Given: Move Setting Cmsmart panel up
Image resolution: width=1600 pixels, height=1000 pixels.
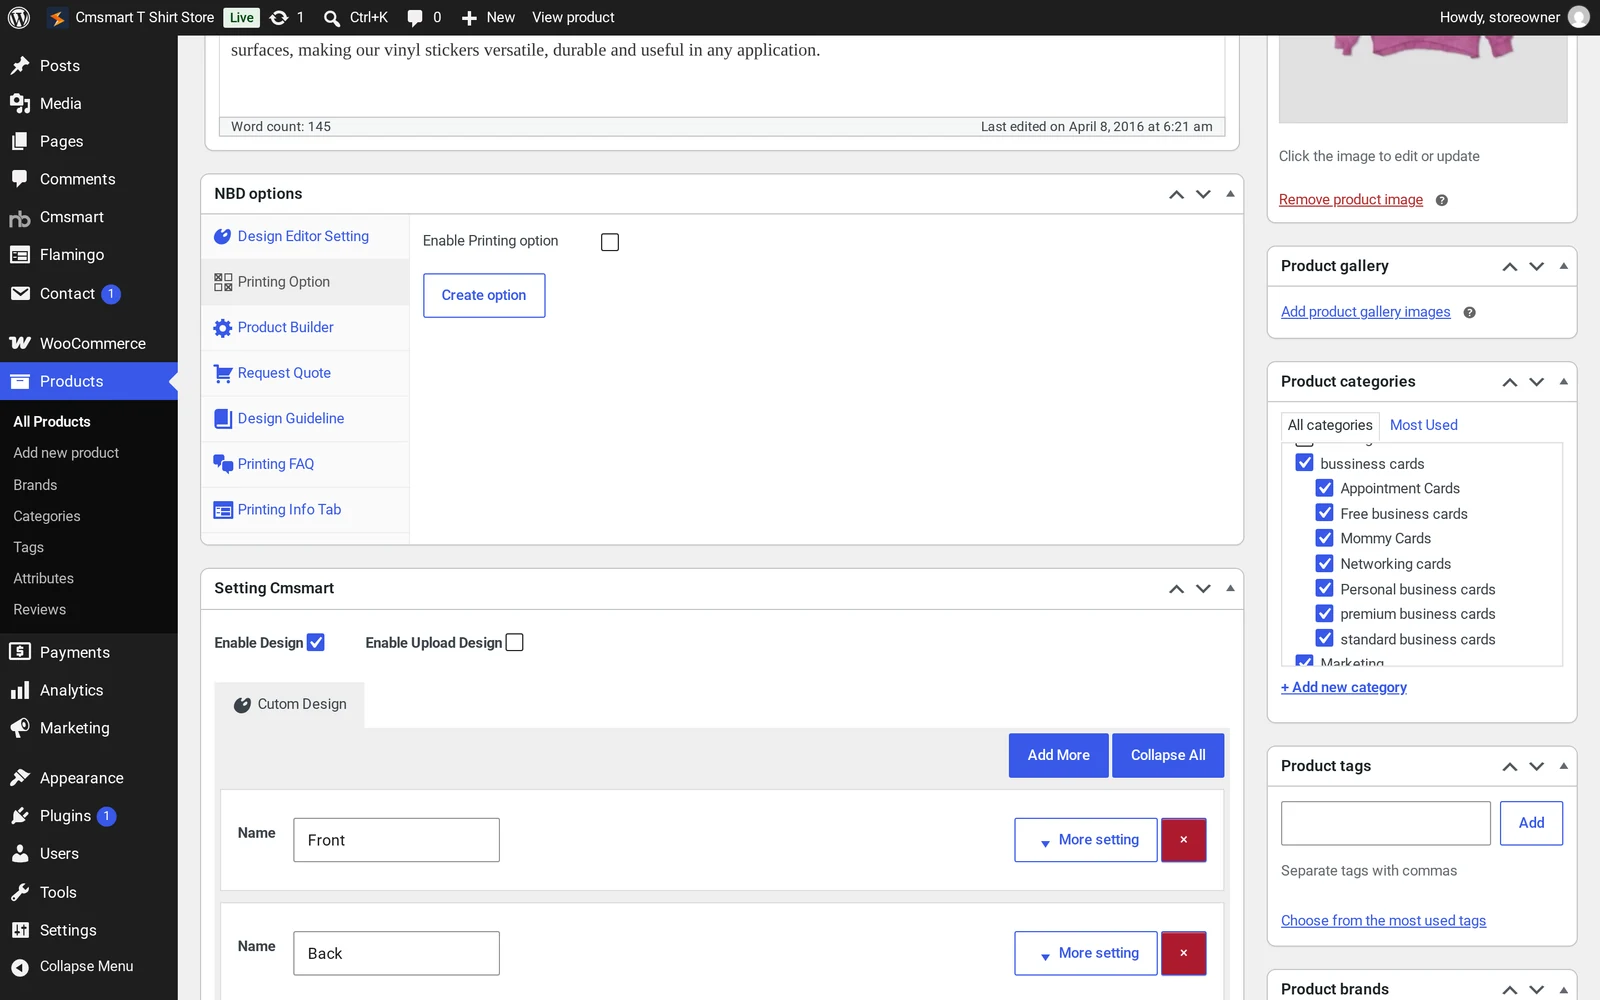Looking at the screenshot, I should (x=1176, y=589).
